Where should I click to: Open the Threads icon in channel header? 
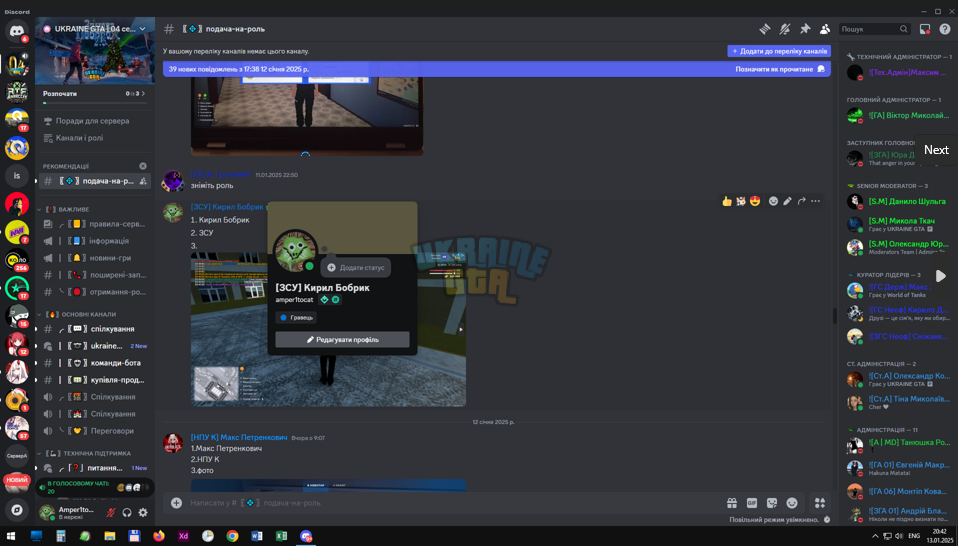pyautogui.click(x=765, y=29)
